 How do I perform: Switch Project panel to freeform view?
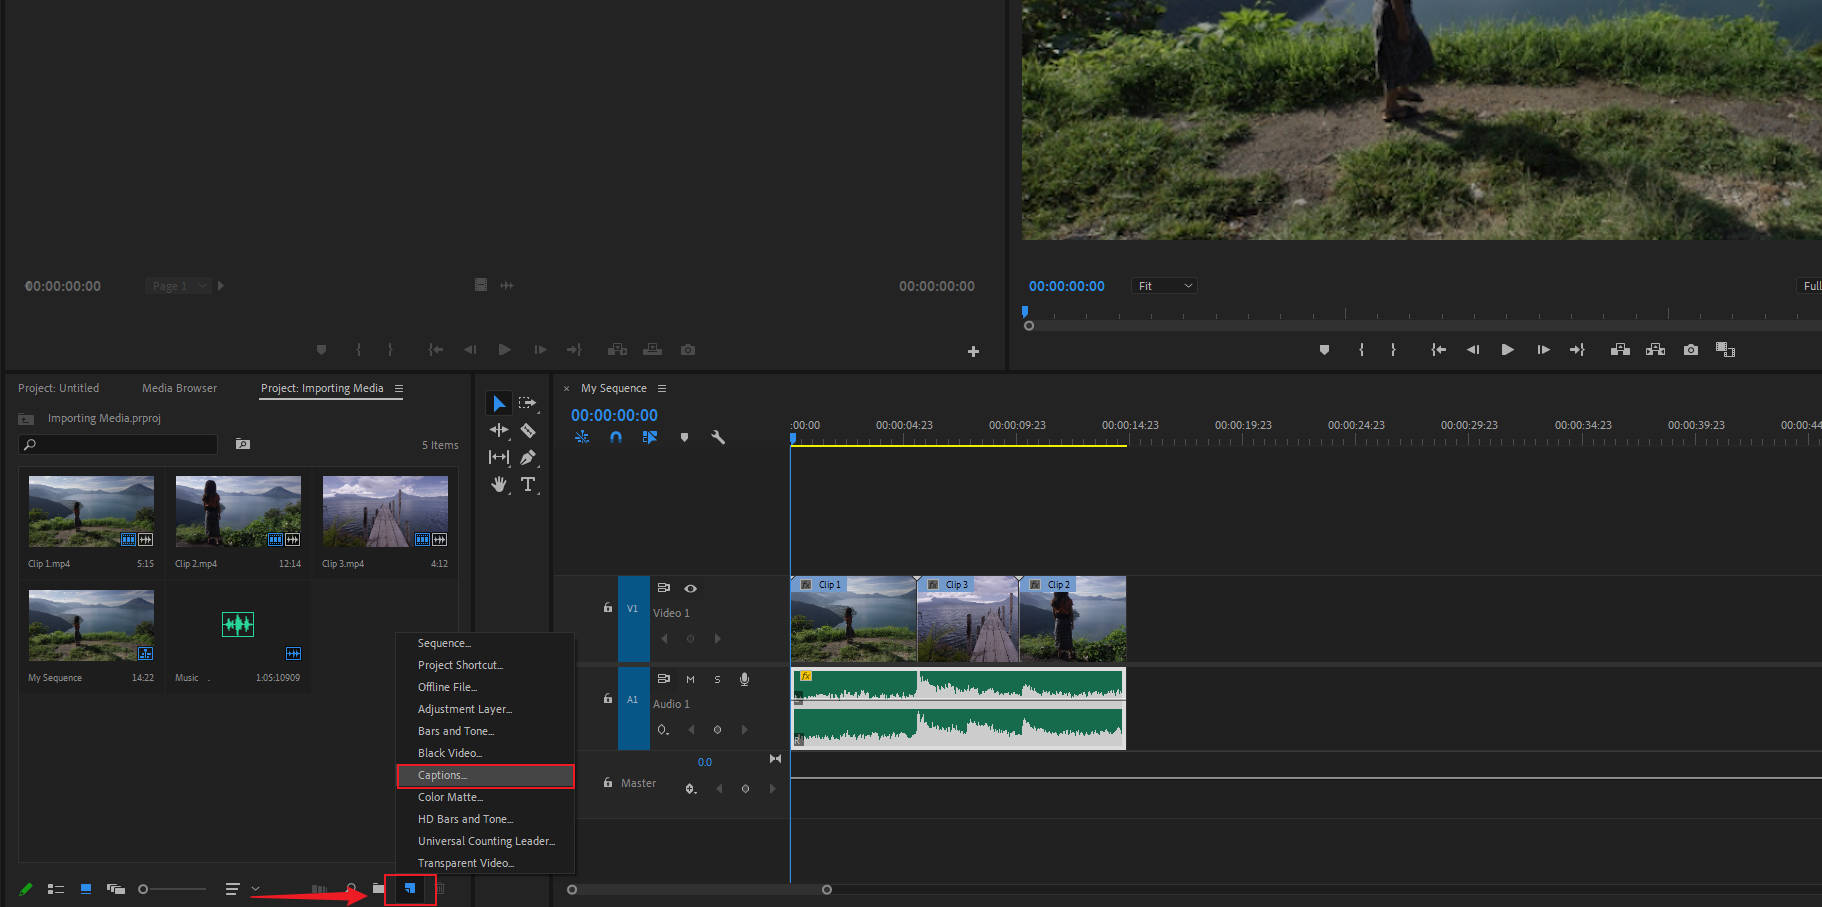[x=116, y=888]
